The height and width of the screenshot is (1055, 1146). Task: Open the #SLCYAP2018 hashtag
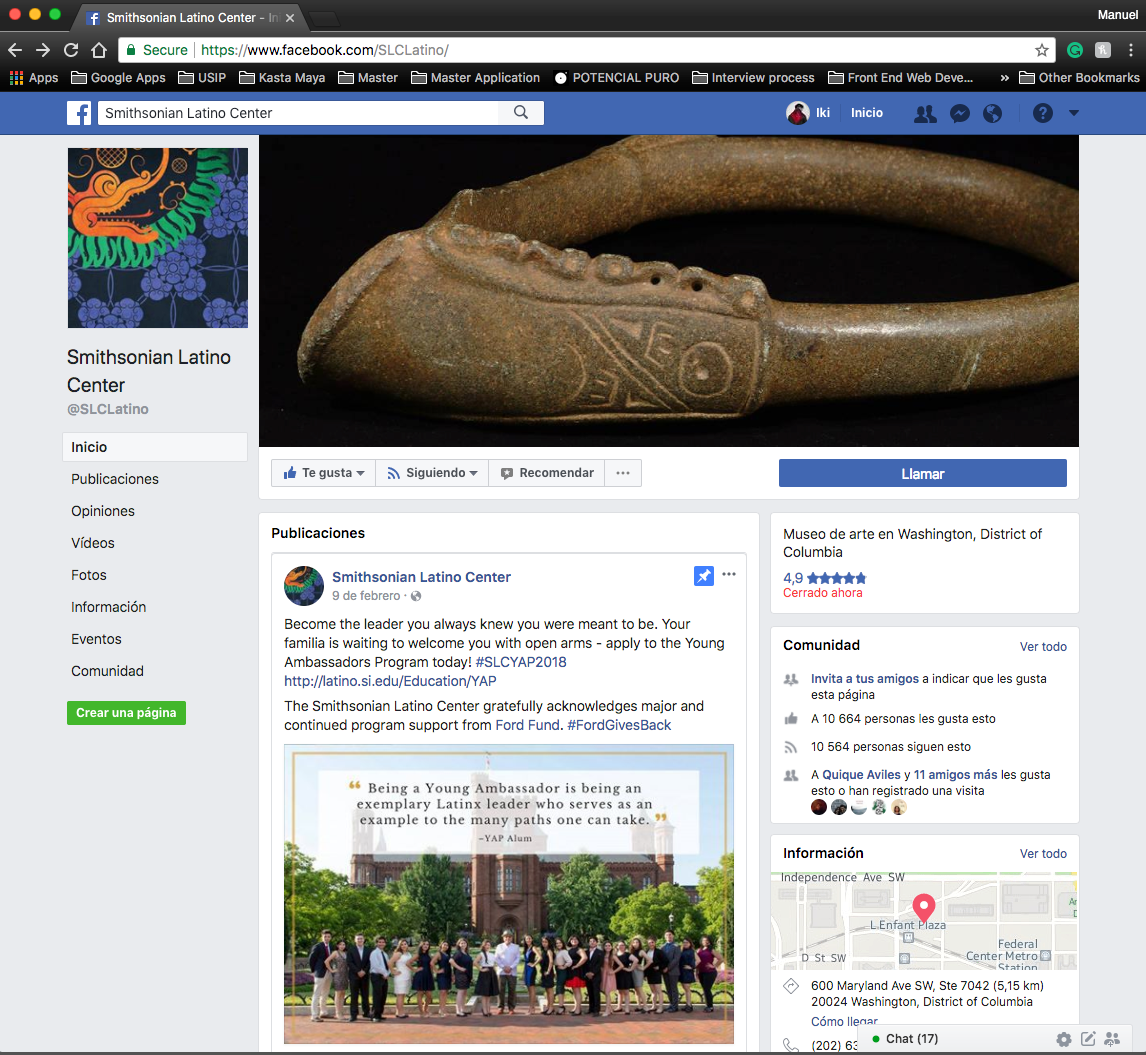(520, 662)
